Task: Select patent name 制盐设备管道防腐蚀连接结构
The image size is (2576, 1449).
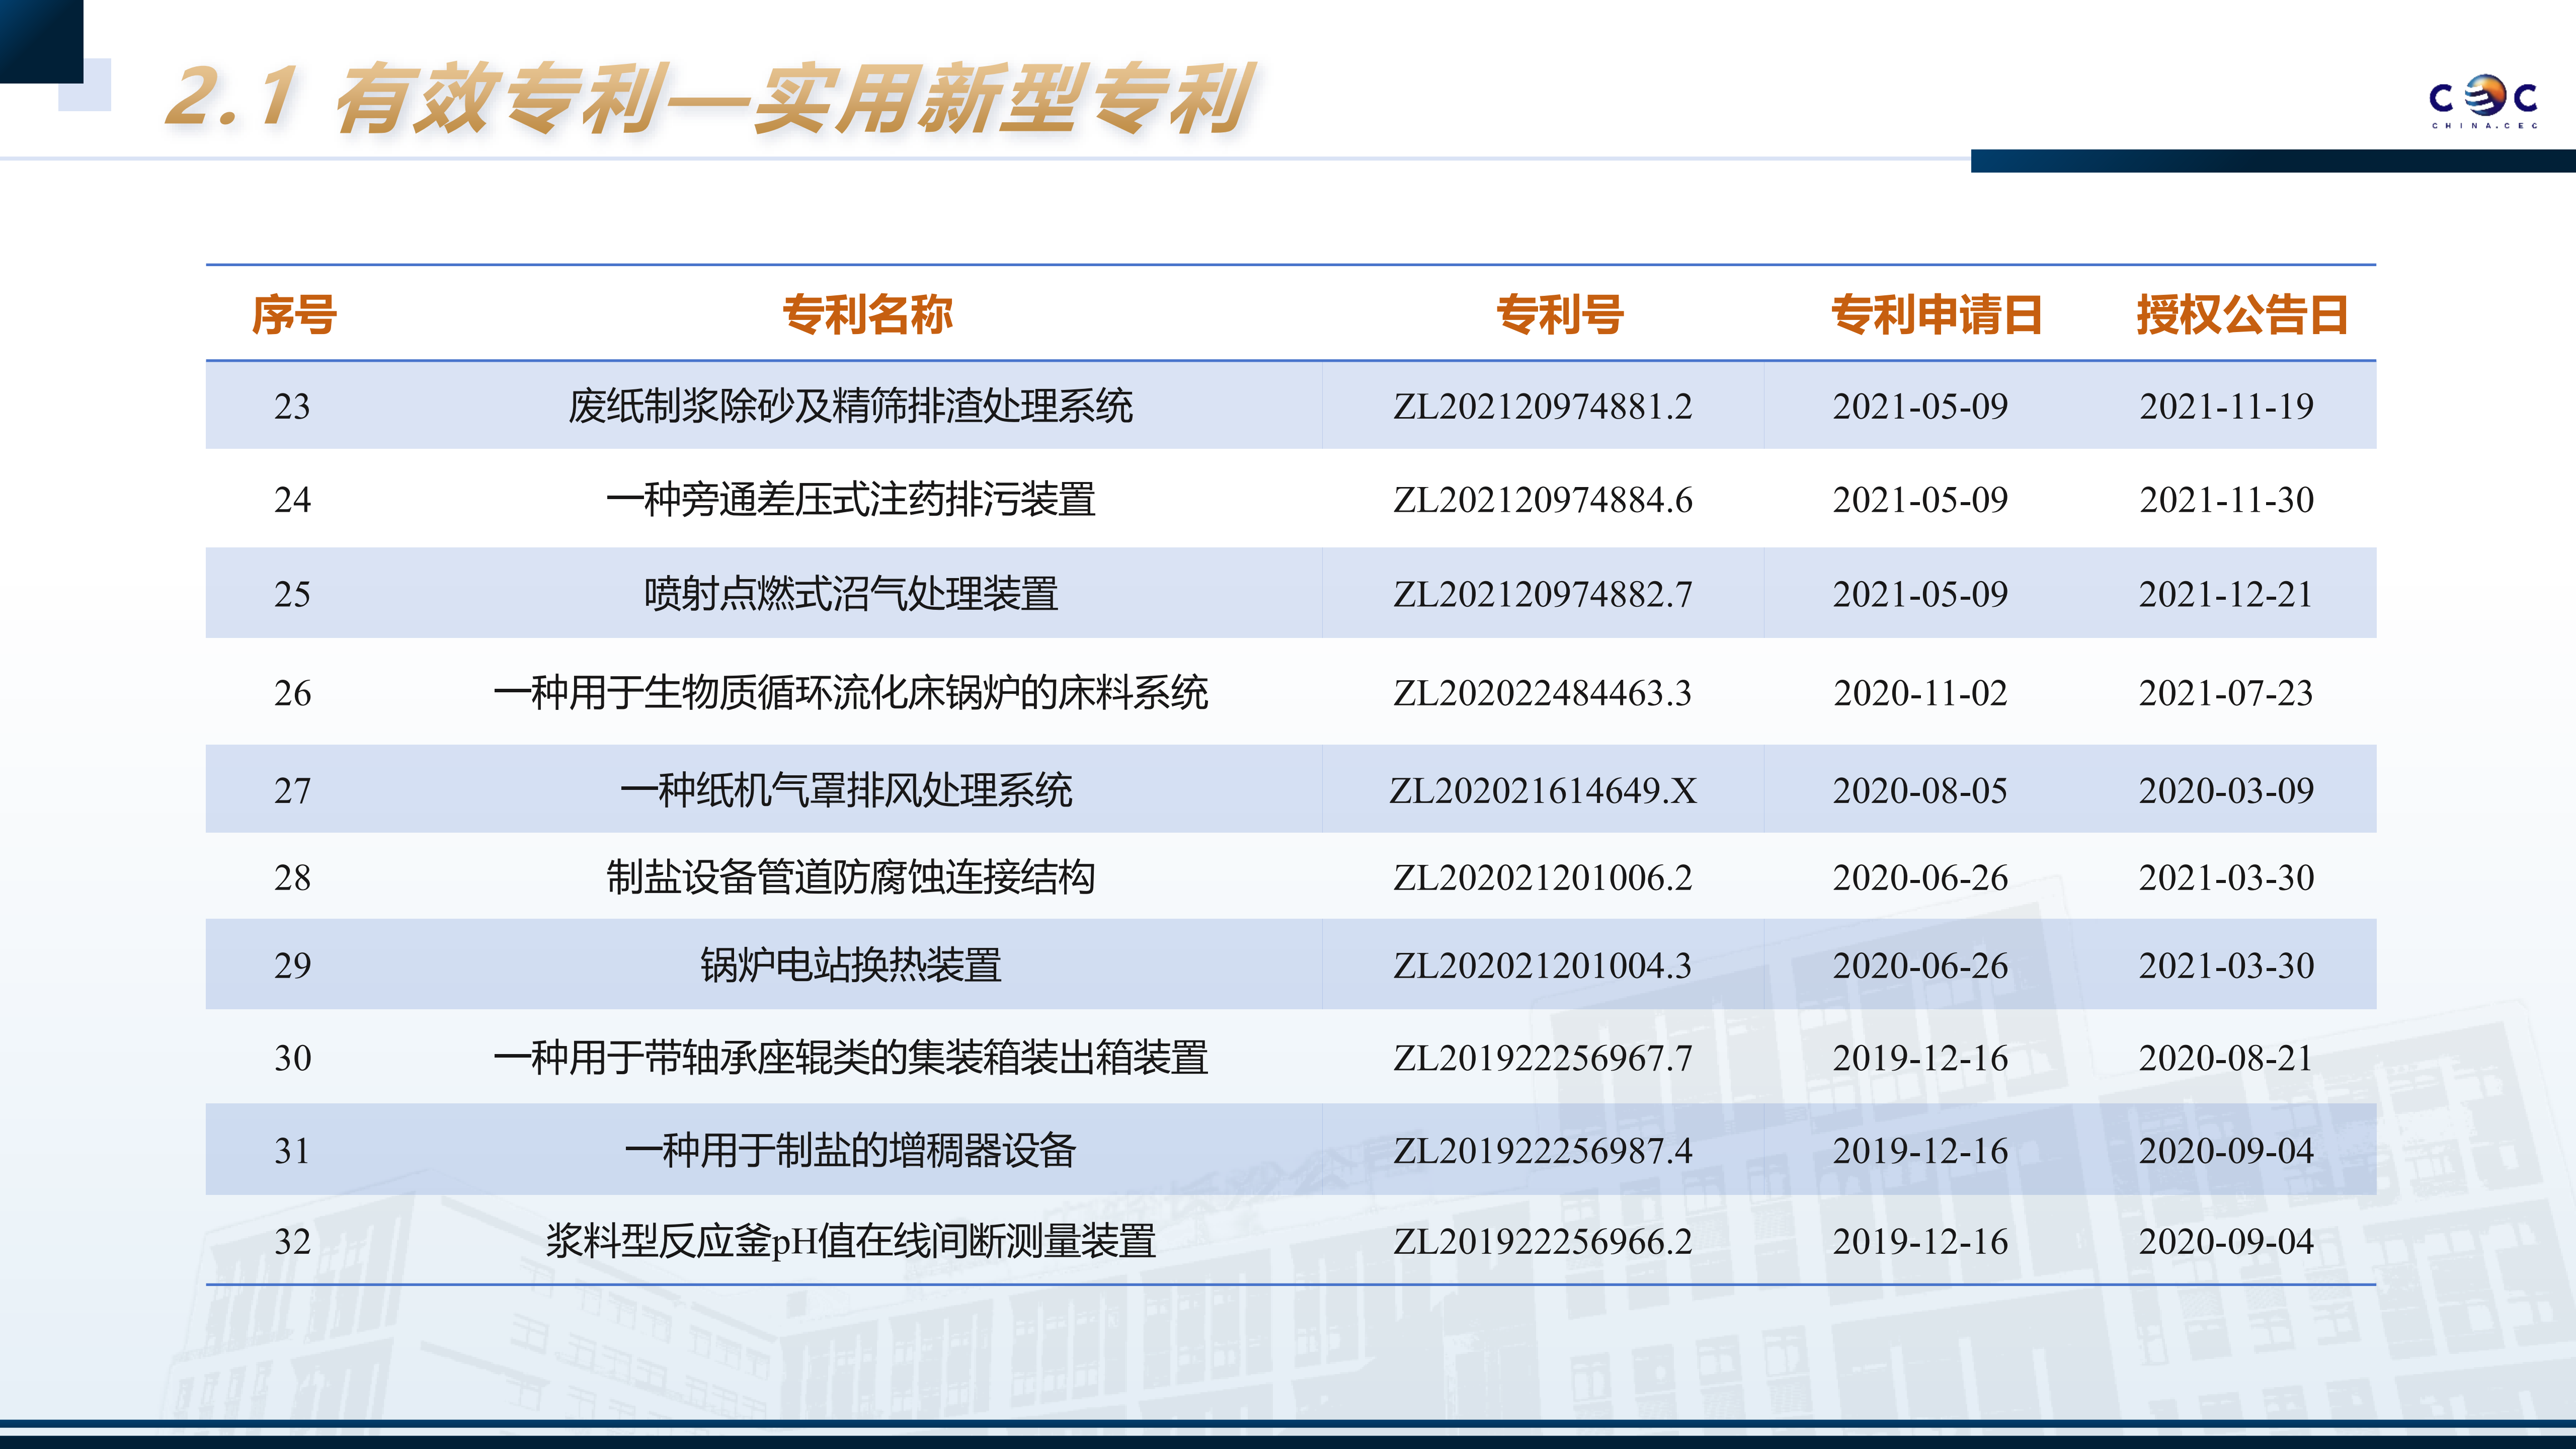Action: (x=850, y=878)
